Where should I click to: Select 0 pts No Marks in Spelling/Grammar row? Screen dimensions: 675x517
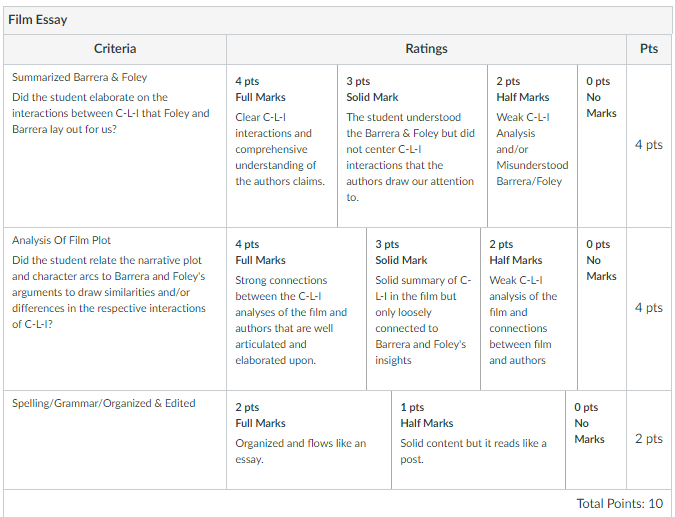[596, 440]
